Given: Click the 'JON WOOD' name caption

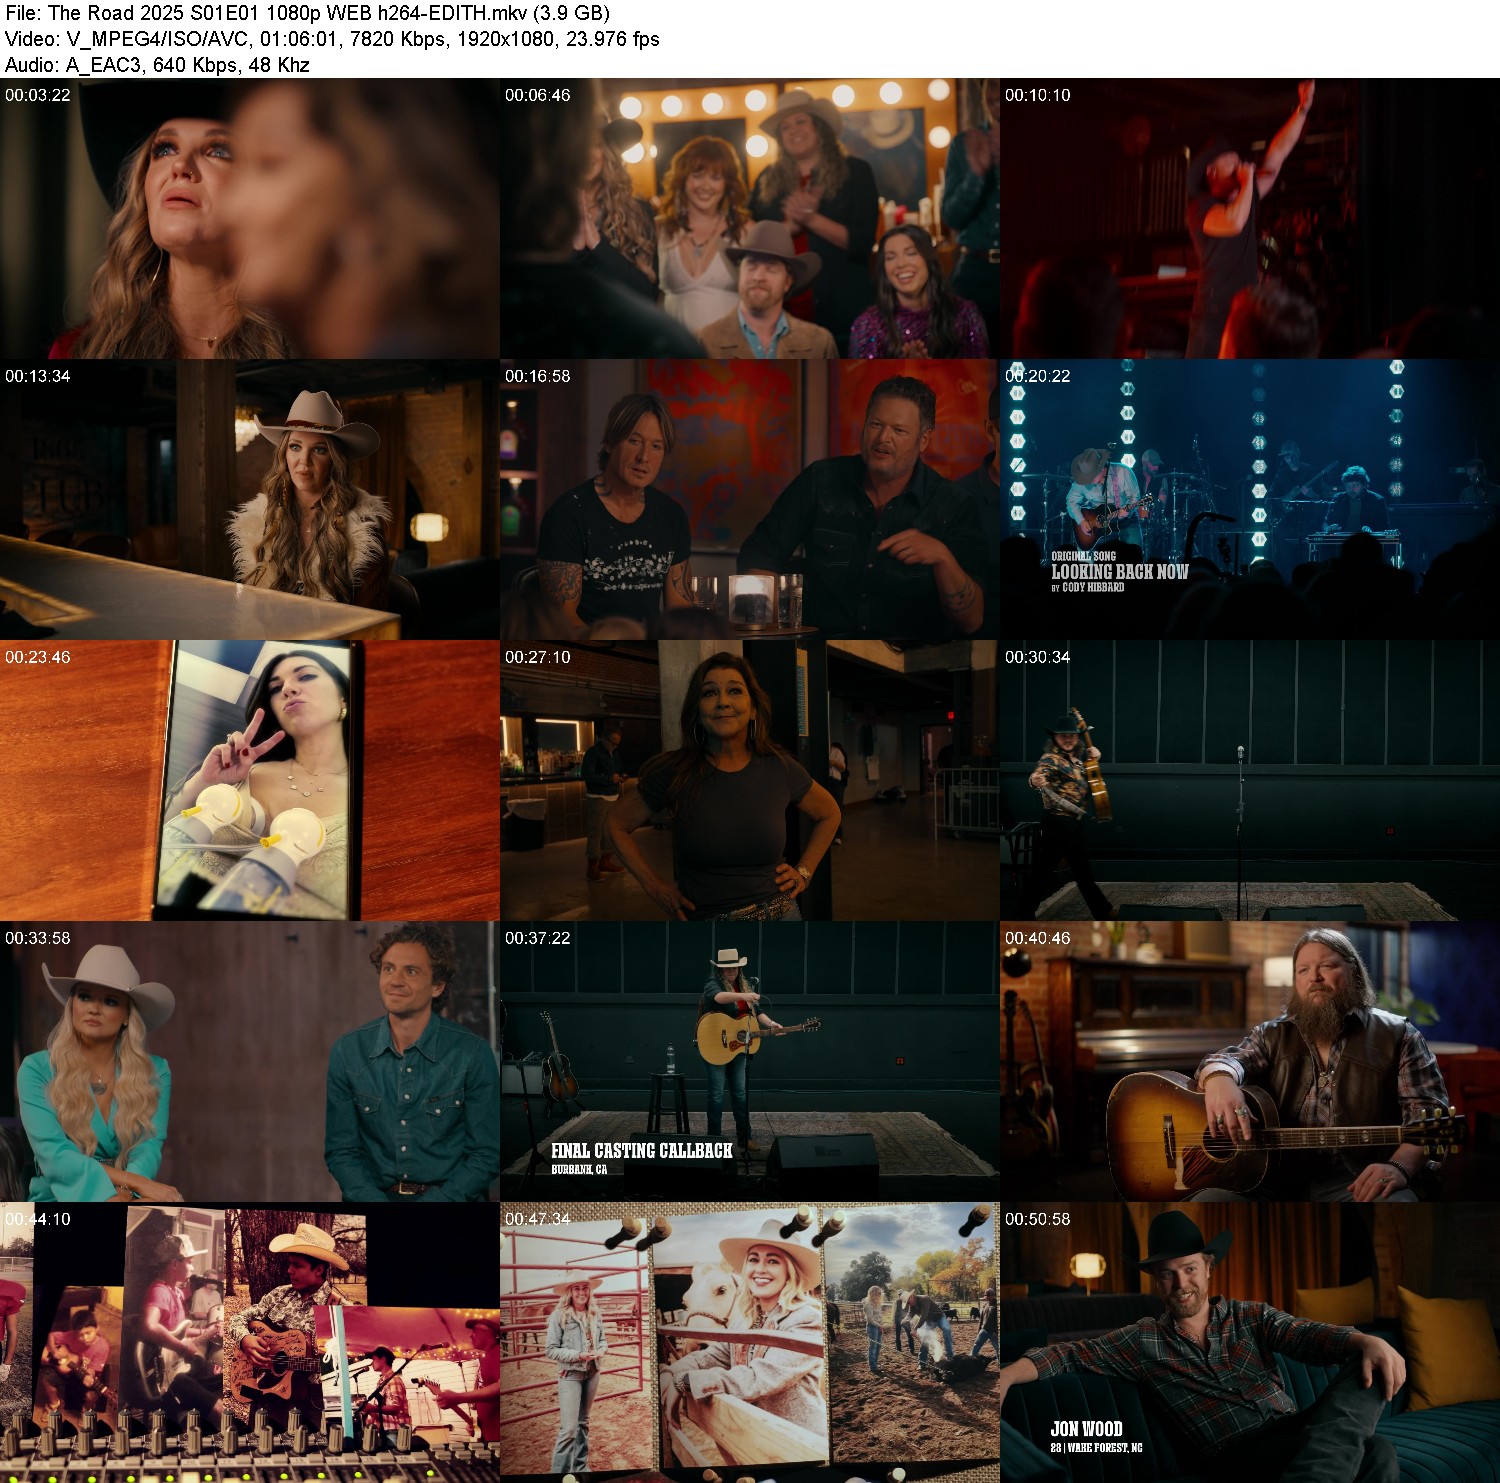Looking at the screenshot, I should [1086, 1429].
